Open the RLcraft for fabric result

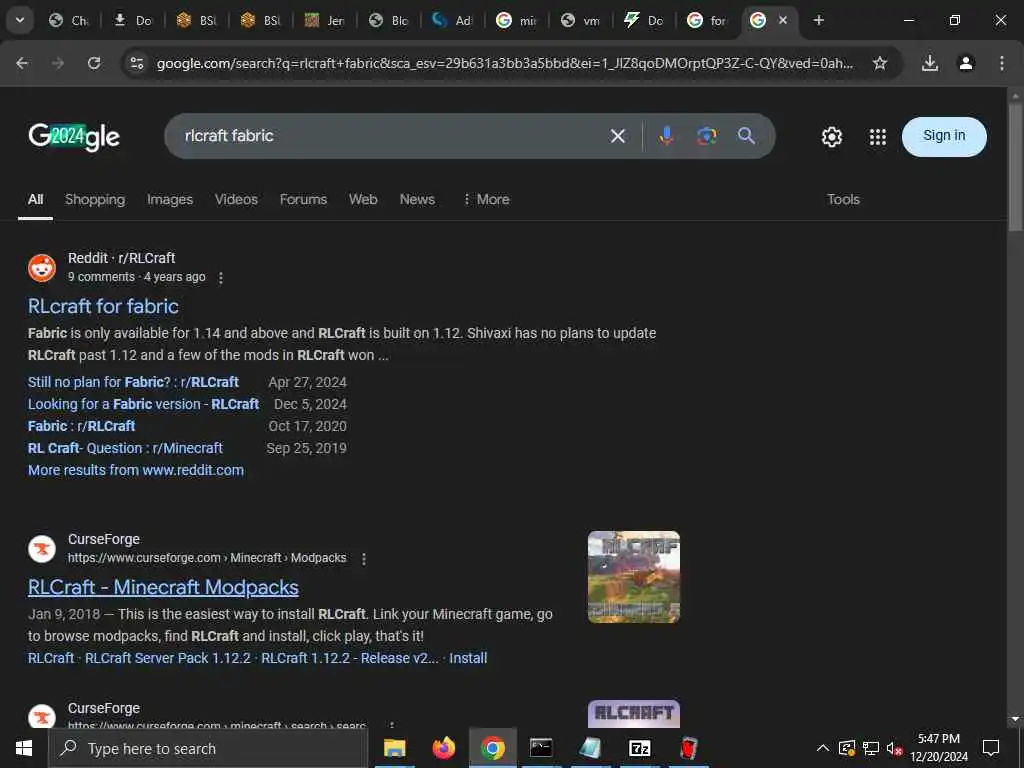point(103,306)
